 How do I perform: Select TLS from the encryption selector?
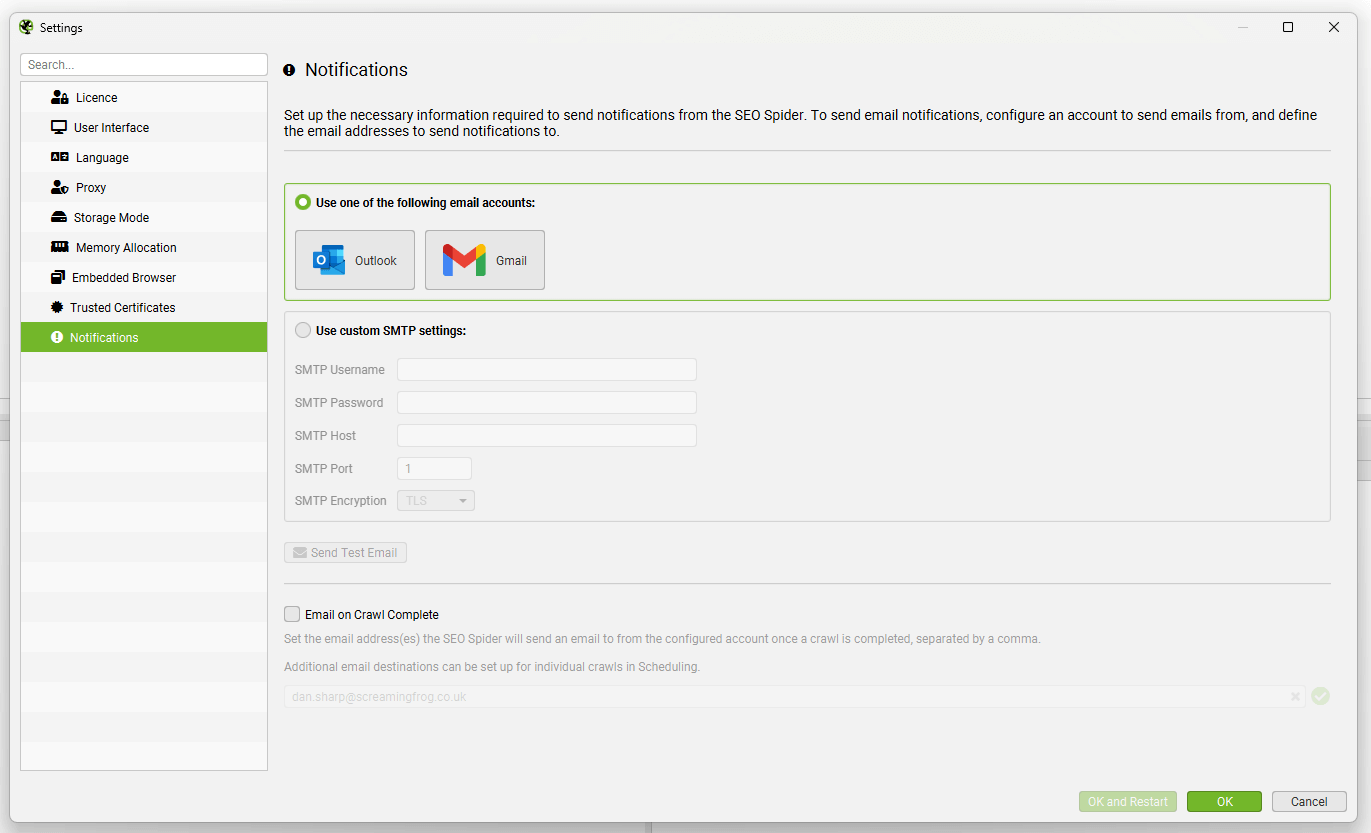[x=435, y=500]
